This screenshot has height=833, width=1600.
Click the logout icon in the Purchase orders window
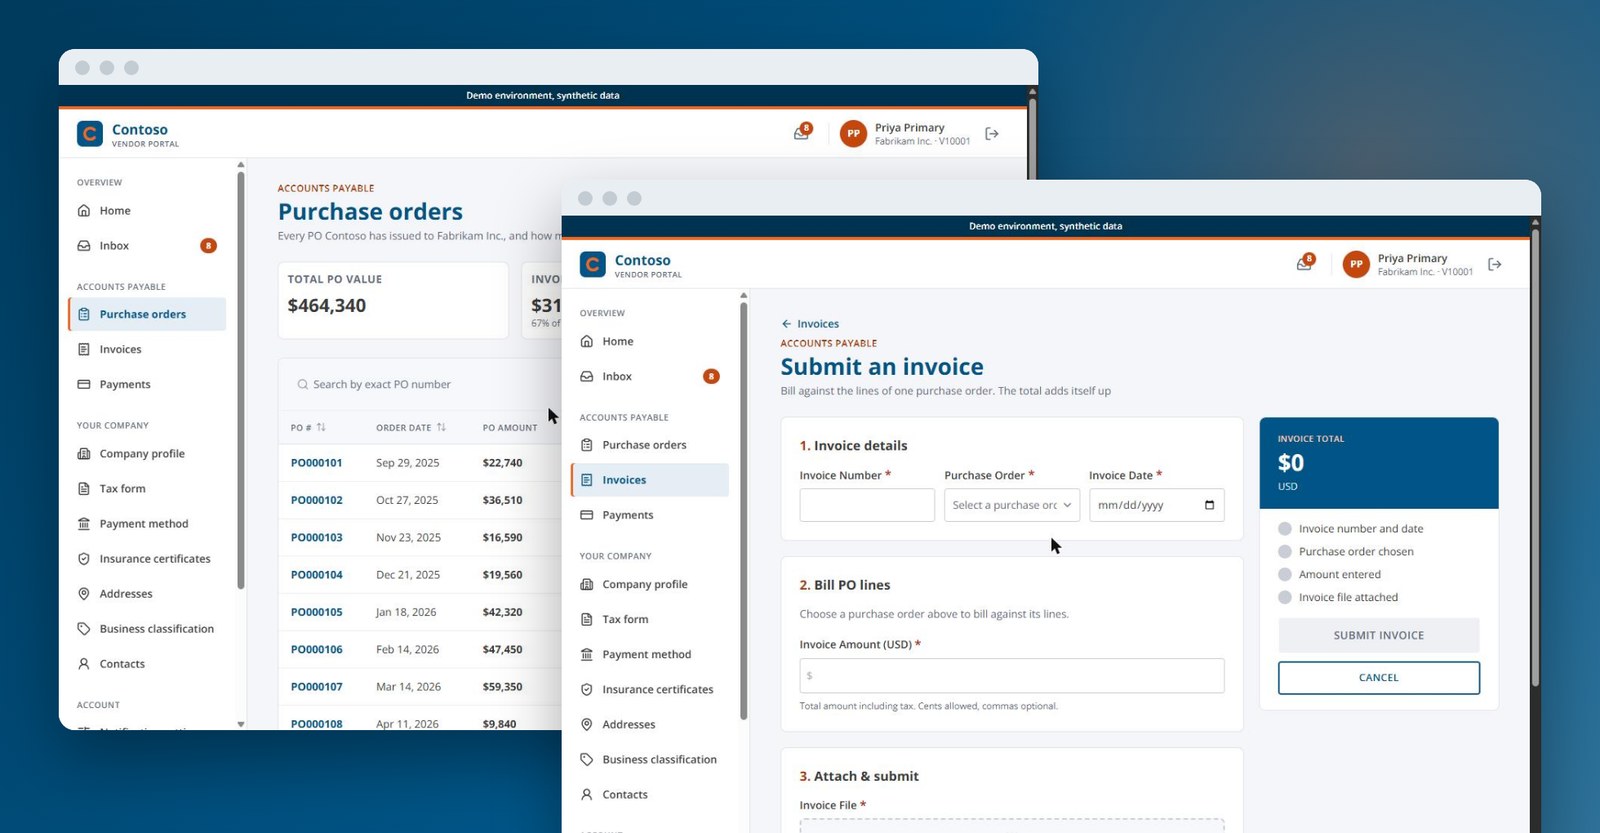pos(992,134)
